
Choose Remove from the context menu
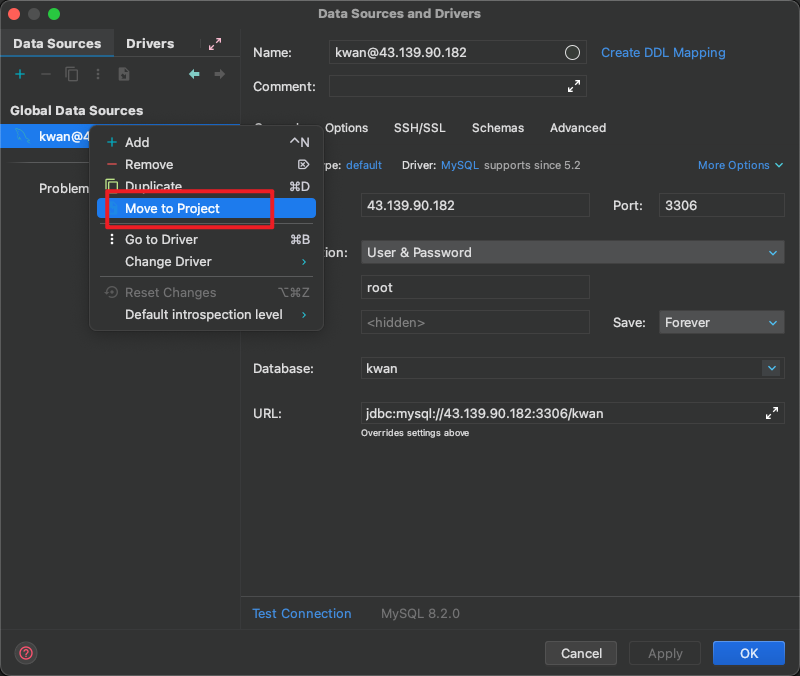206,164
